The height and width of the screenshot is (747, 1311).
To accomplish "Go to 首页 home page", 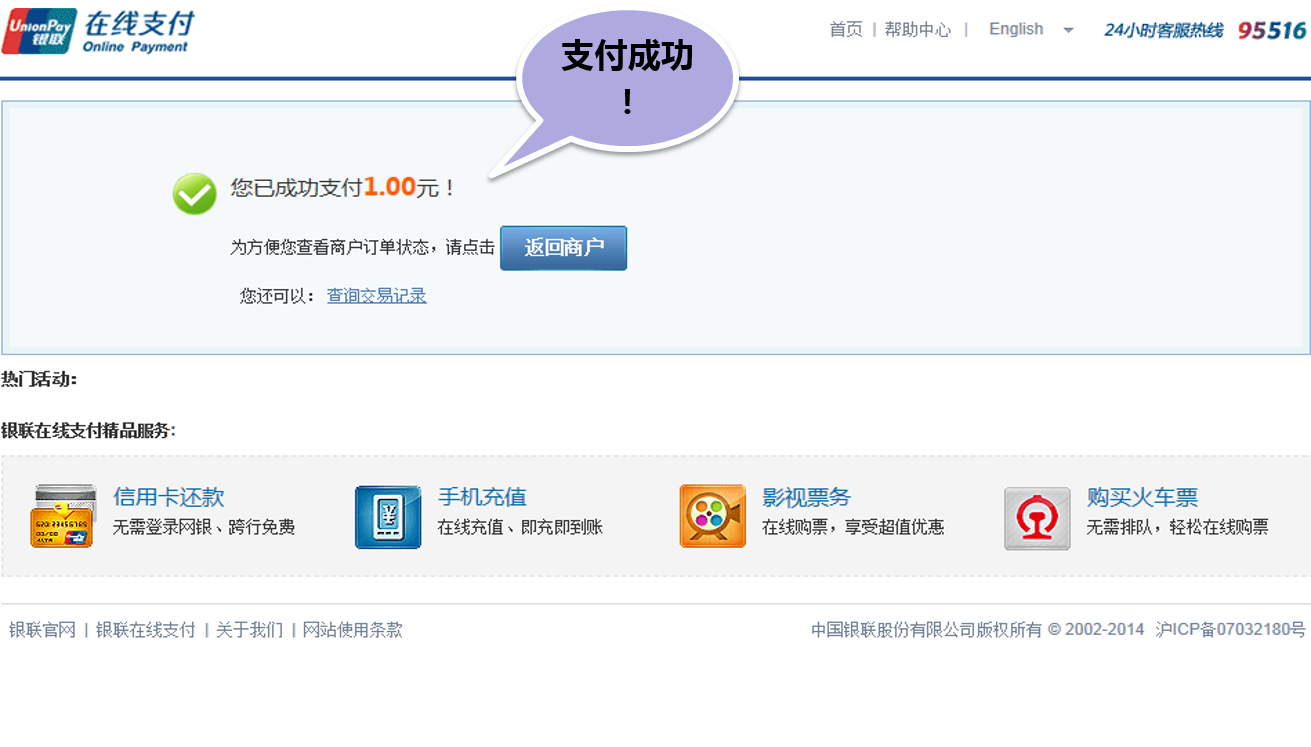I will point(845,29).
